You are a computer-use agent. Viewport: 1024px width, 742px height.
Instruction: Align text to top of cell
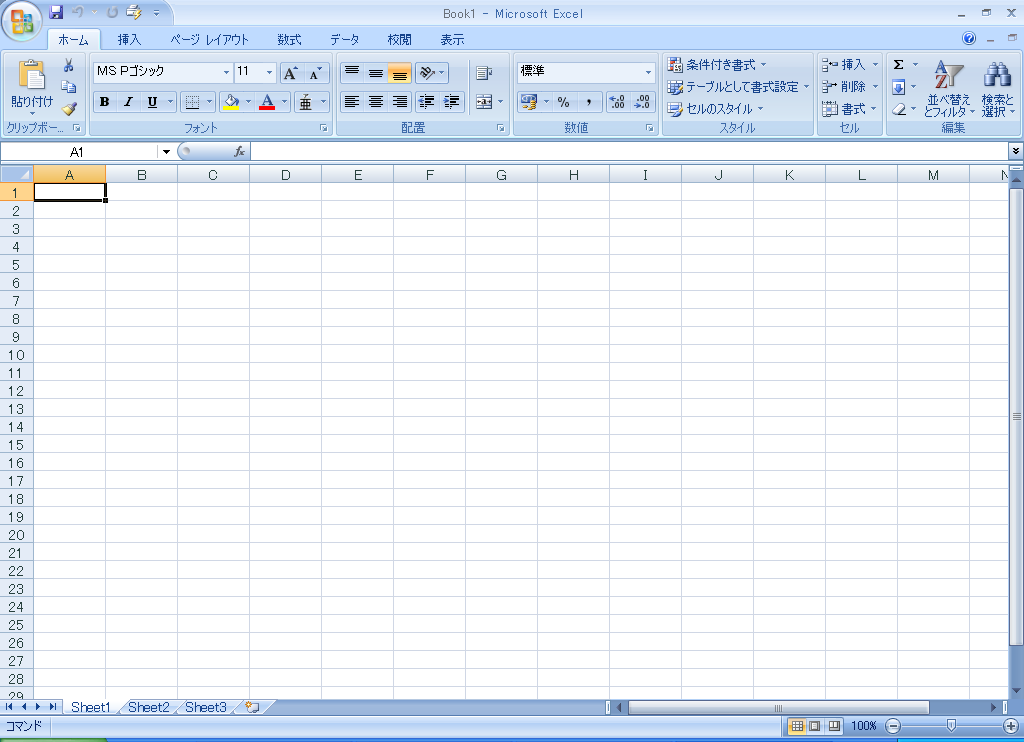click(352, 73)
